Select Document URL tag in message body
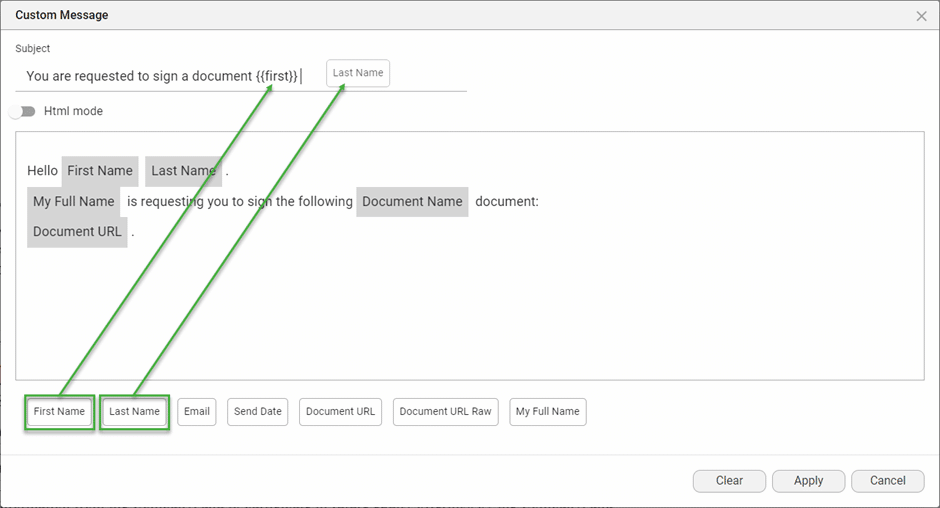940x508 pixels. tap(77, 232)
